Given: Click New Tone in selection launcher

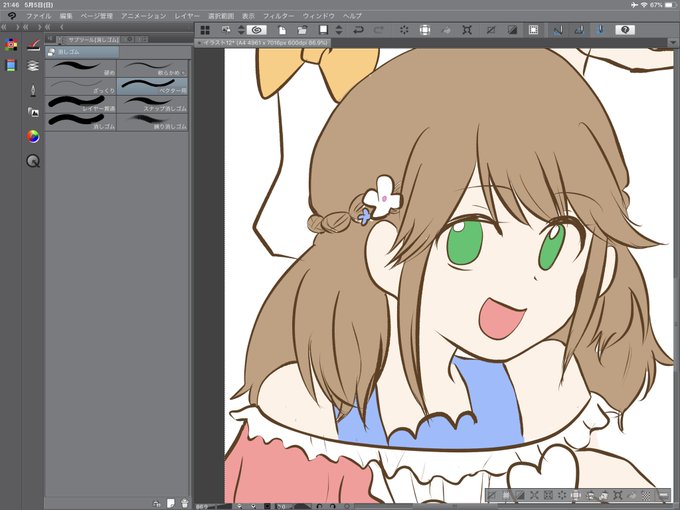Looking at the screenshot, I should [x=646, y=495].
